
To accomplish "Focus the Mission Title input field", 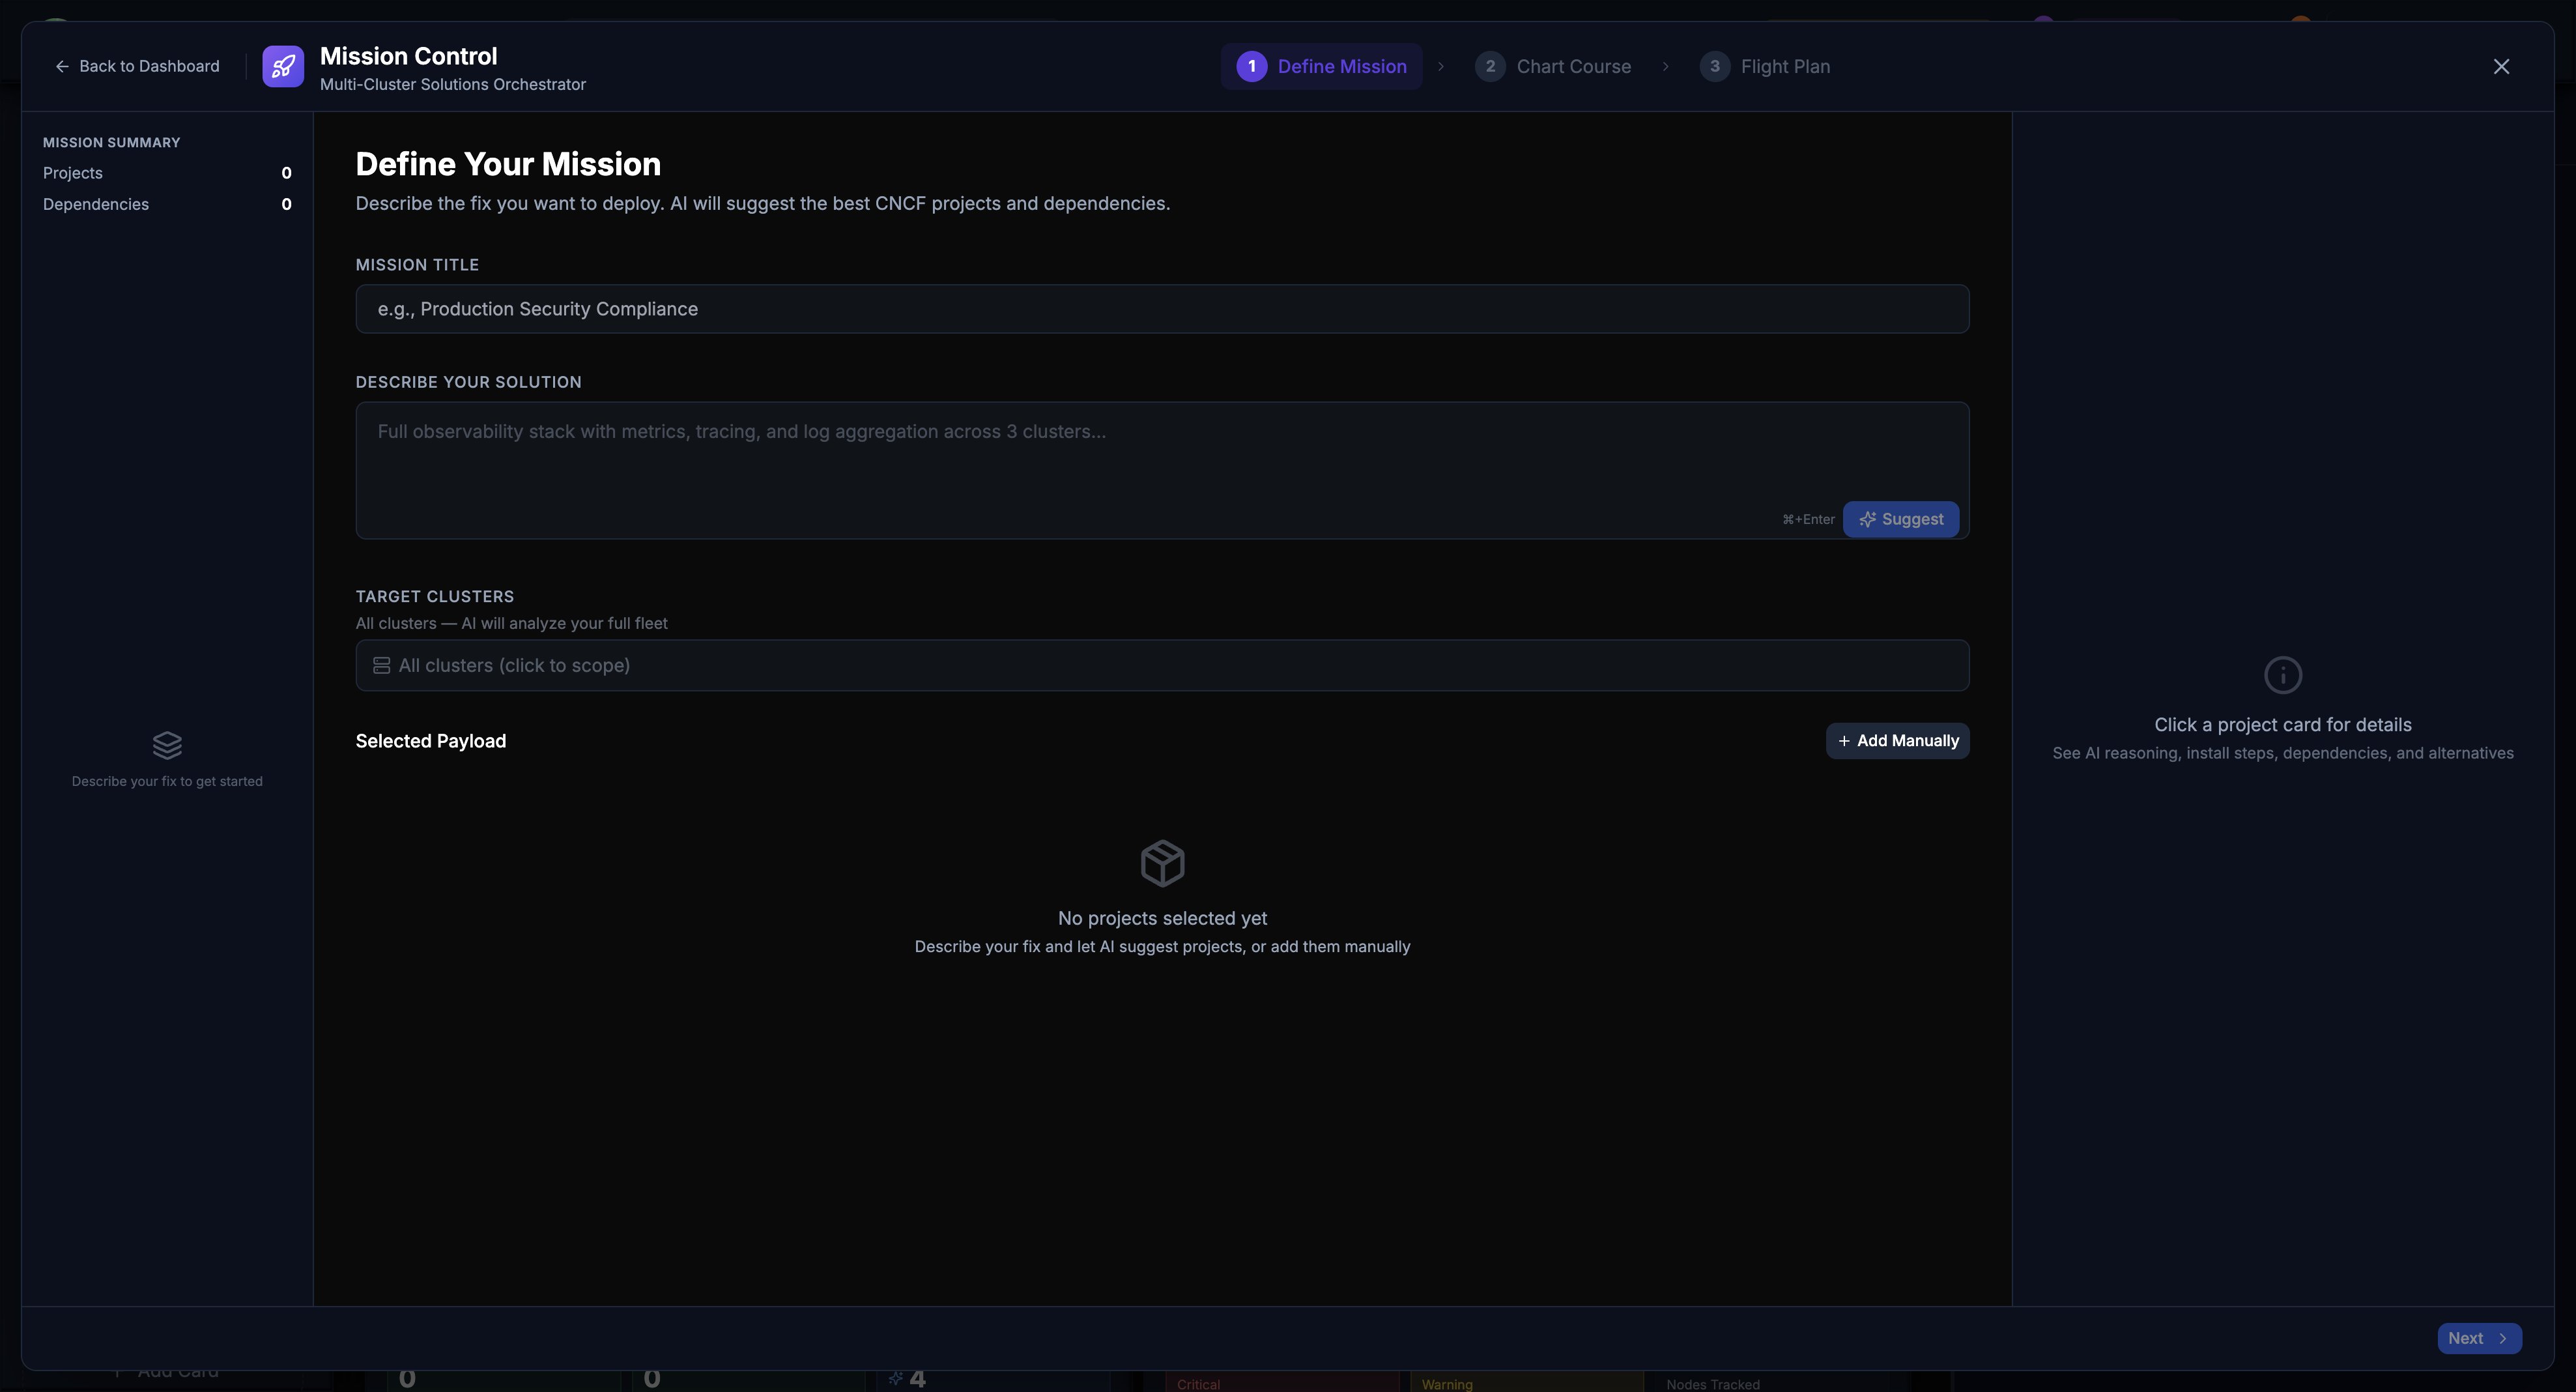I will 1162,309.
